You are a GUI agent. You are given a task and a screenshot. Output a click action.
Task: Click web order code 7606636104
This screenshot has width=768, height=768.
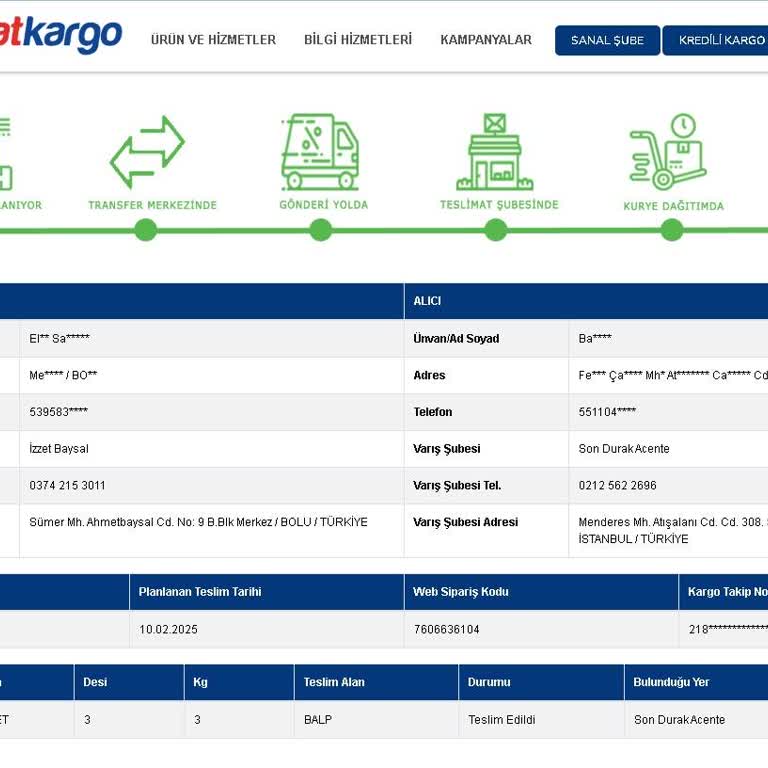(447, 629)
